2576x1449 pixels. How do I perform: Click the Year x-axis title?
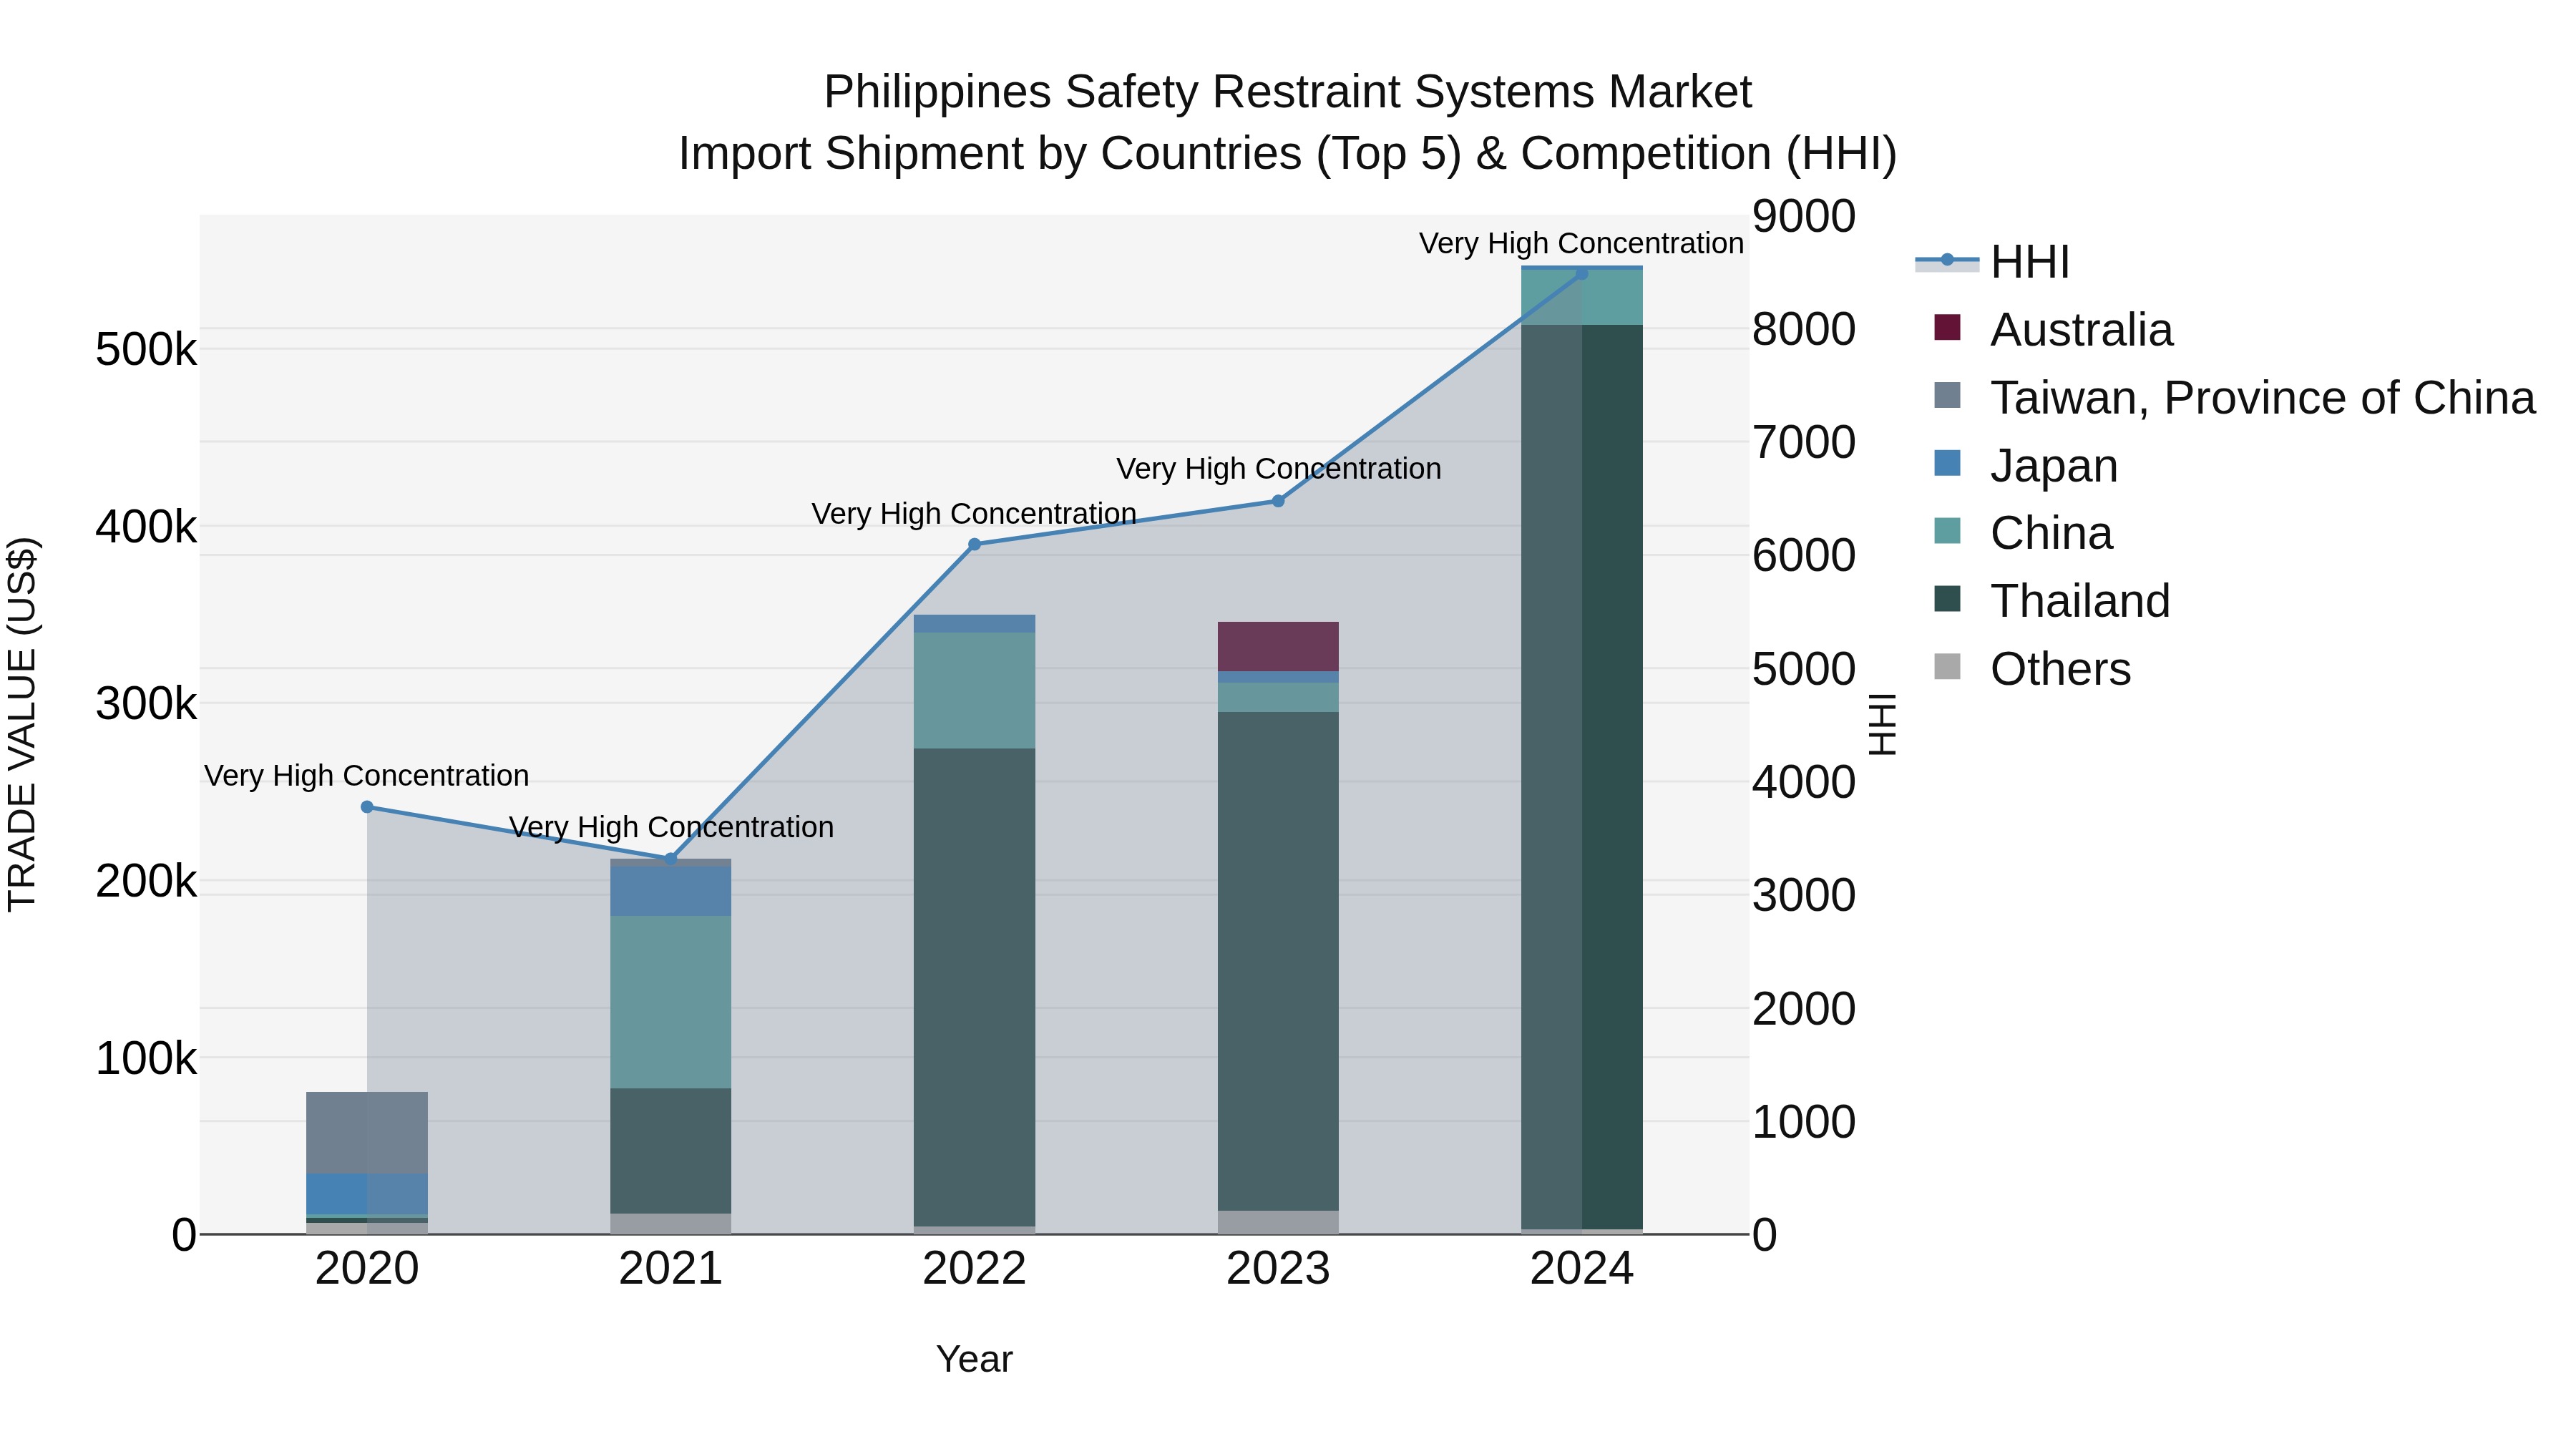click(975, 1359)
